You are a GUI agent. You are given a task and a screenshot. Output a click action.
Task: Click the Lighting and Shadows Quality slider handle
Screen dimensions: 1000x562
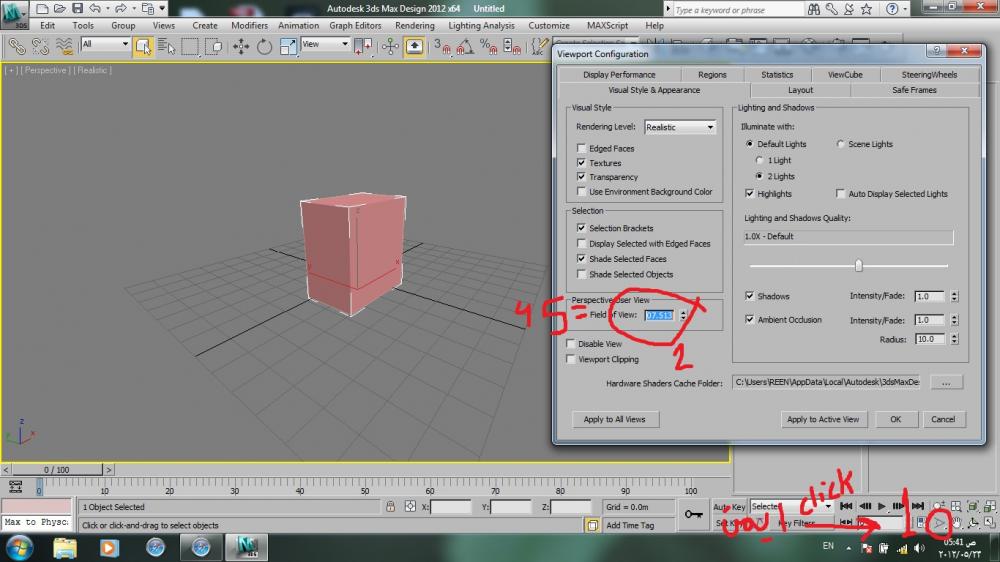[858, 265]
